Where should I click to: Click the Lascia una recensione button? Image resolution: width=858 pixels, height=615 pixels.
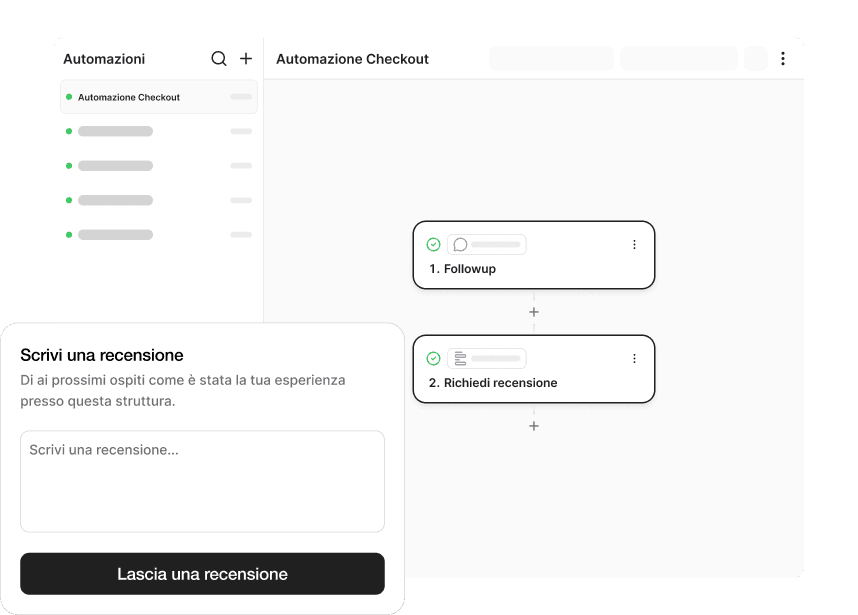[x=202, y=574]
